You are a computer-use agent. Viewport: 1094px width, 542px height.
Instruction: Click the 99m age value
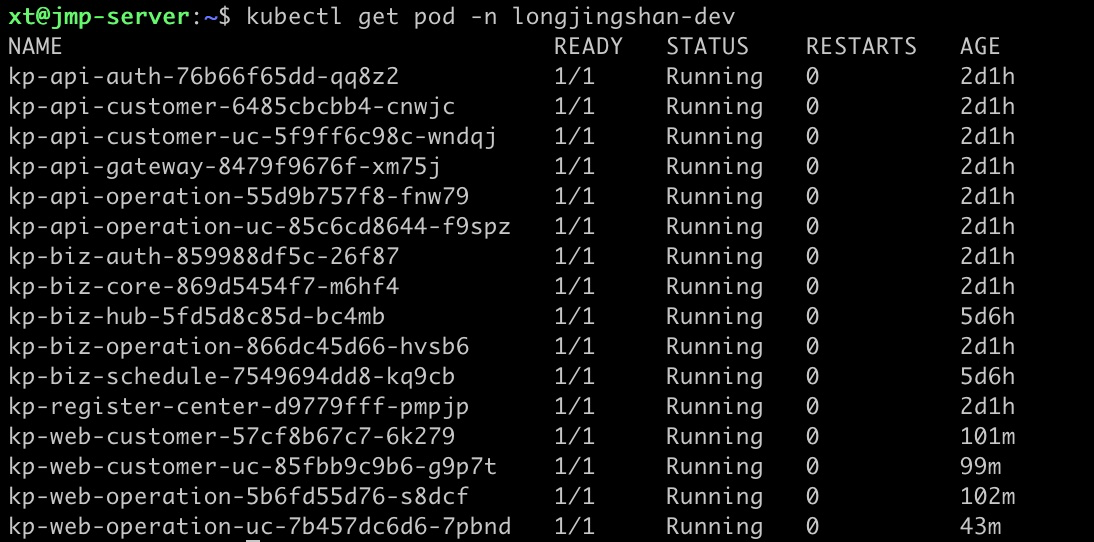point(980,467)
